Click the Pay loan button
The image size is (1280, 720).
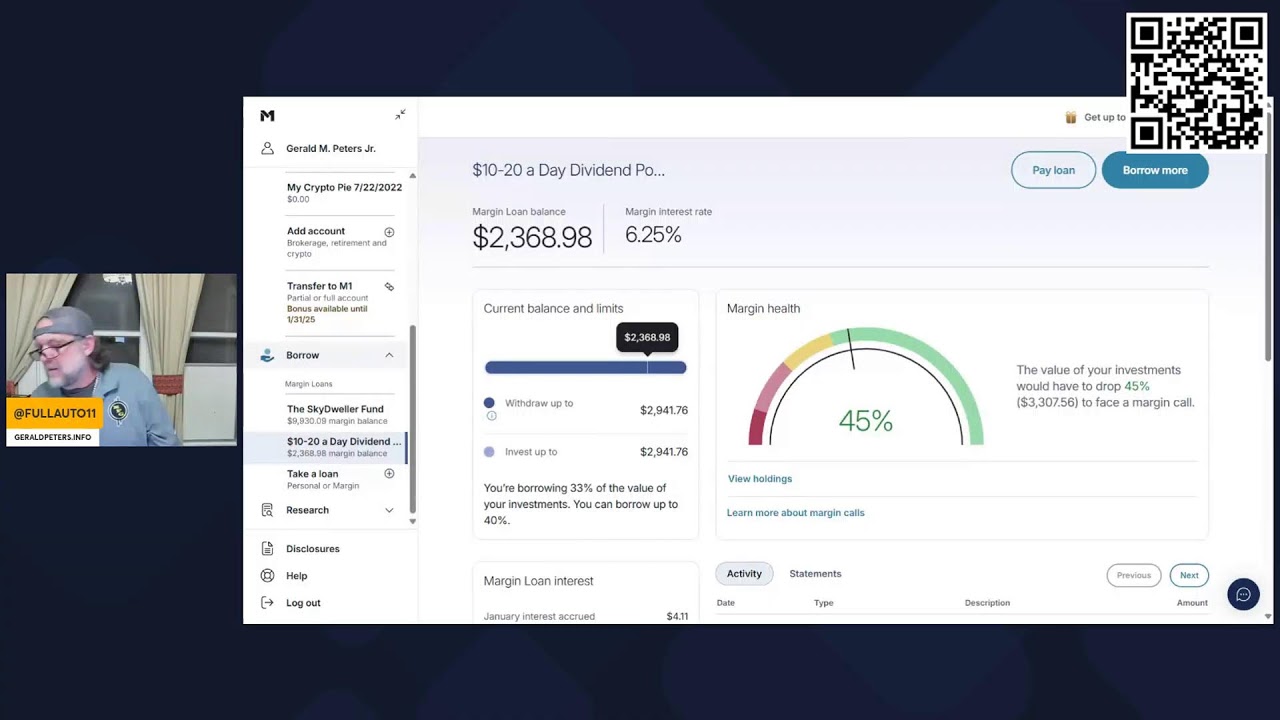1053,170
